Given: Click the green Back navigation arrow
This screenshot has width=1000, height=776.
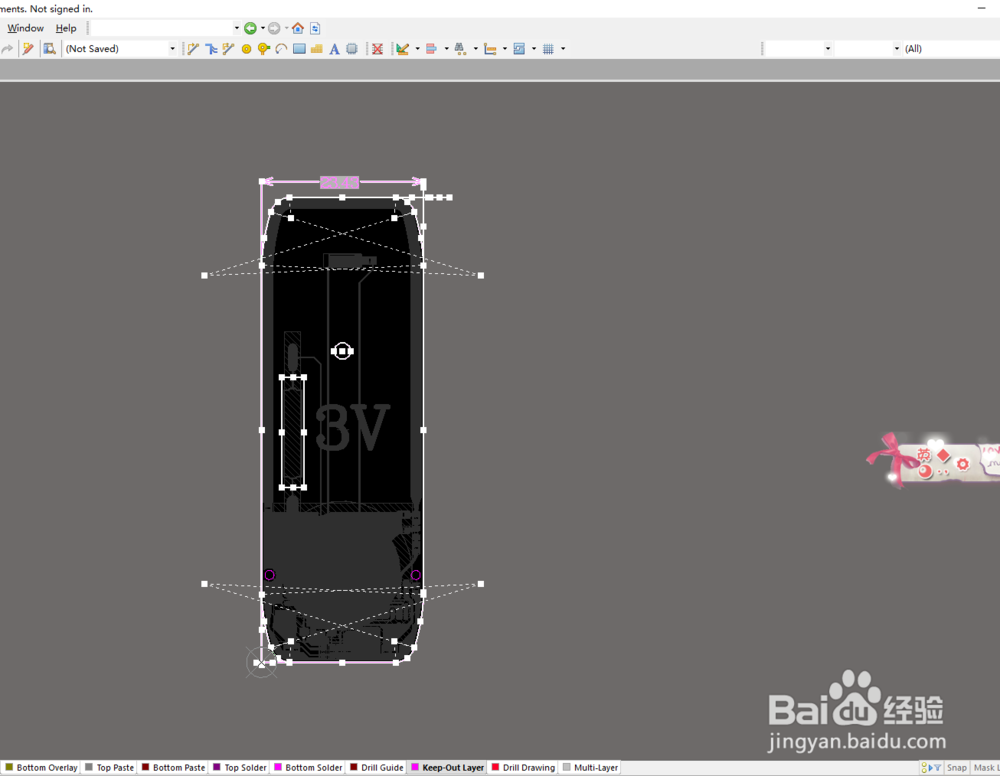Looking at the screenshot, I should [x=251, y=28].
